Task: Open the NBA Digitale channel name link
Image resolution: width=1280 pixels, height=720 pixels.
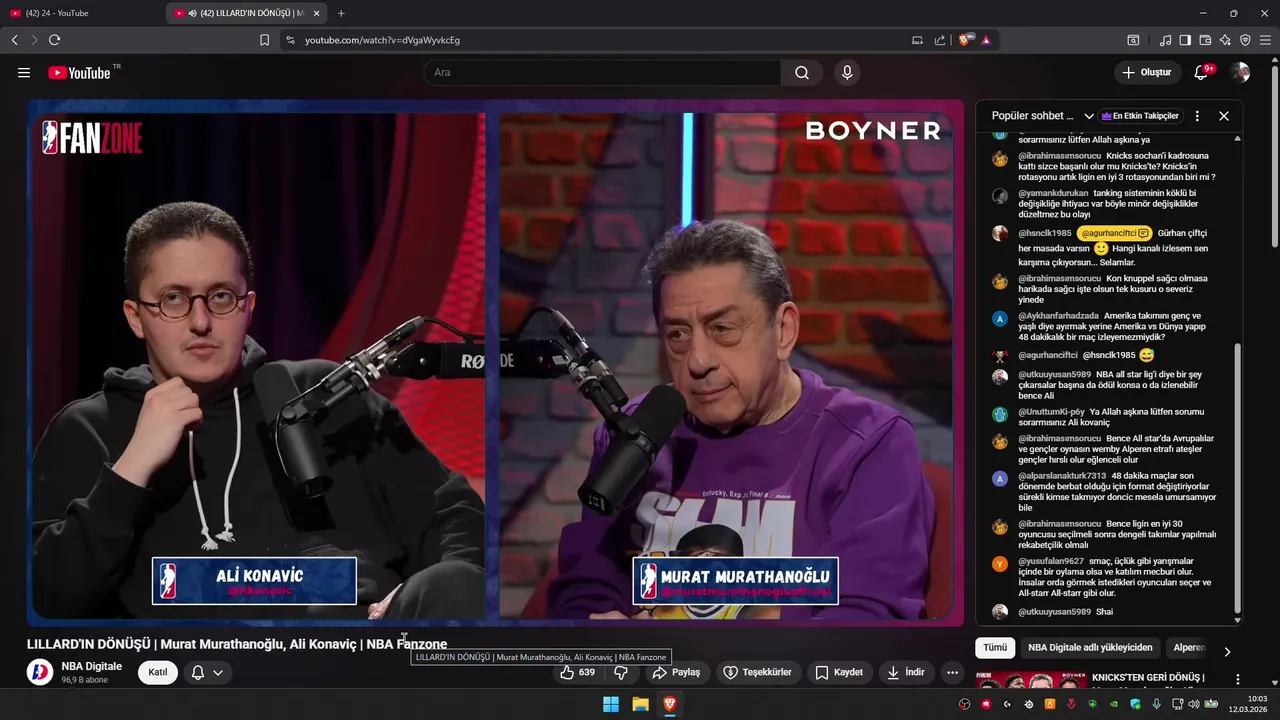Action: [x=91, y=666]
